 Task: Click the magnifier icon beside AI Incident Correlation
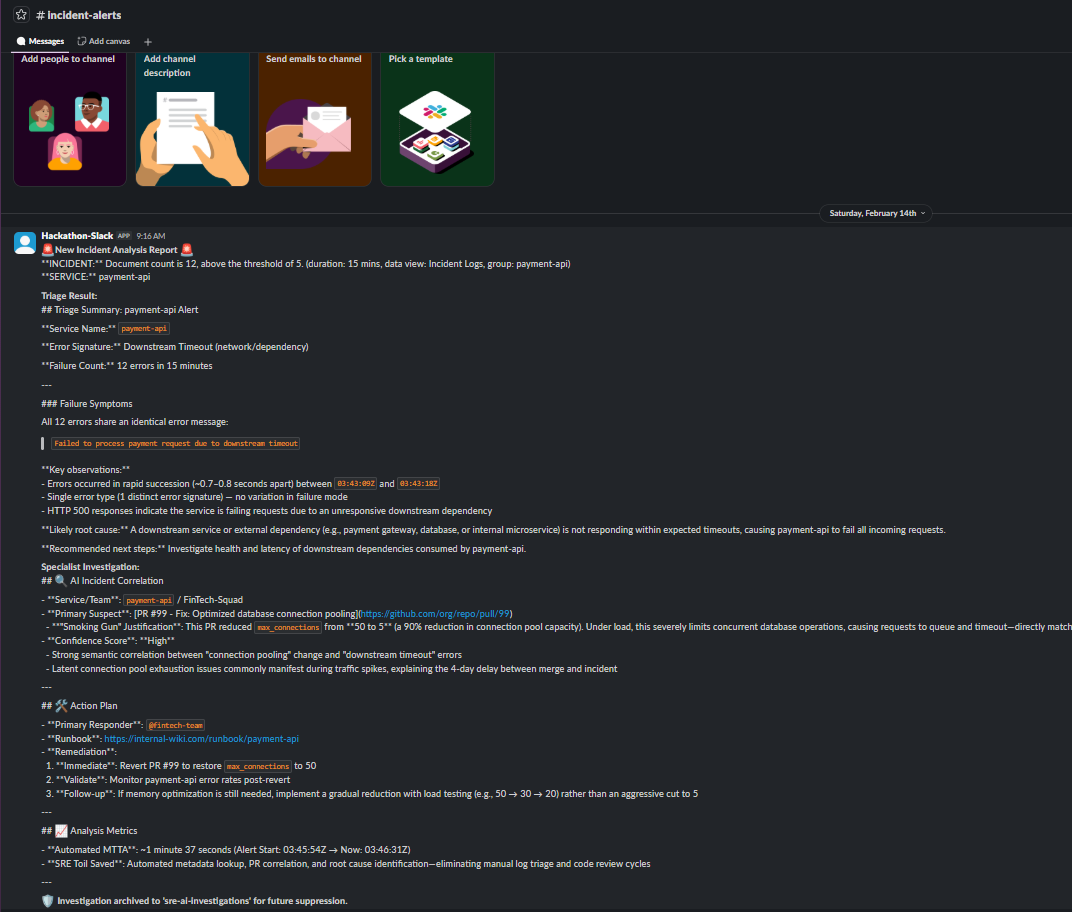pyautogui.click(x=61, y=580)
